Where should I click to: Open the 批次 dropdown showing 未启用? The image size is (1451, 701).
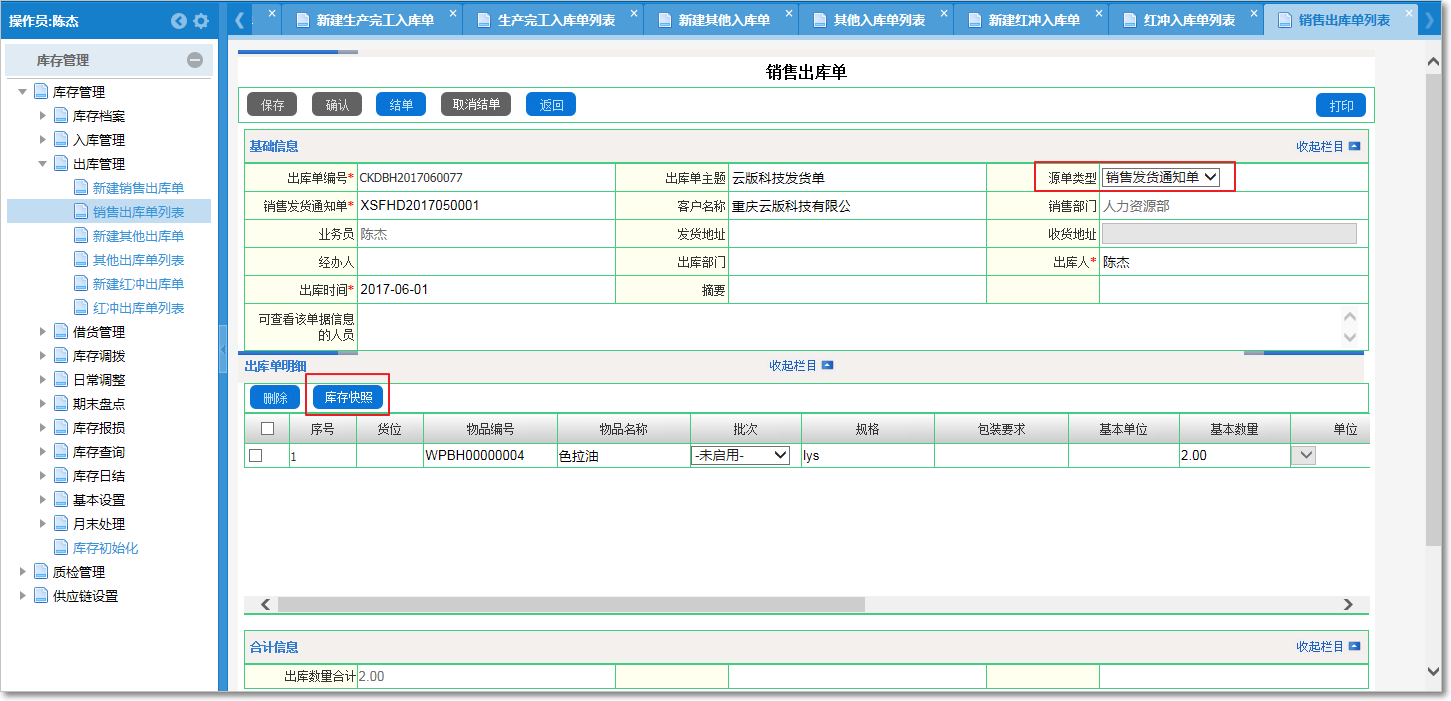(x=740, y=456)
